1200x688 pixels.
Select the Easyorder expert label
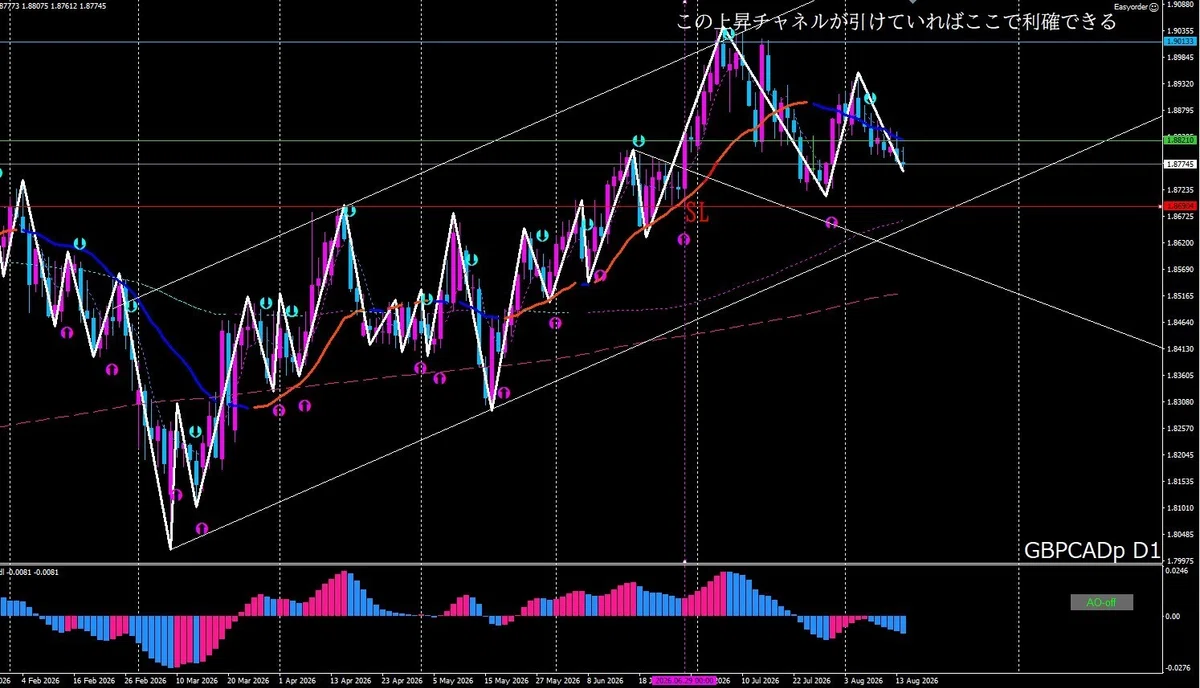pyautogui.click(x=1129, y=7)
